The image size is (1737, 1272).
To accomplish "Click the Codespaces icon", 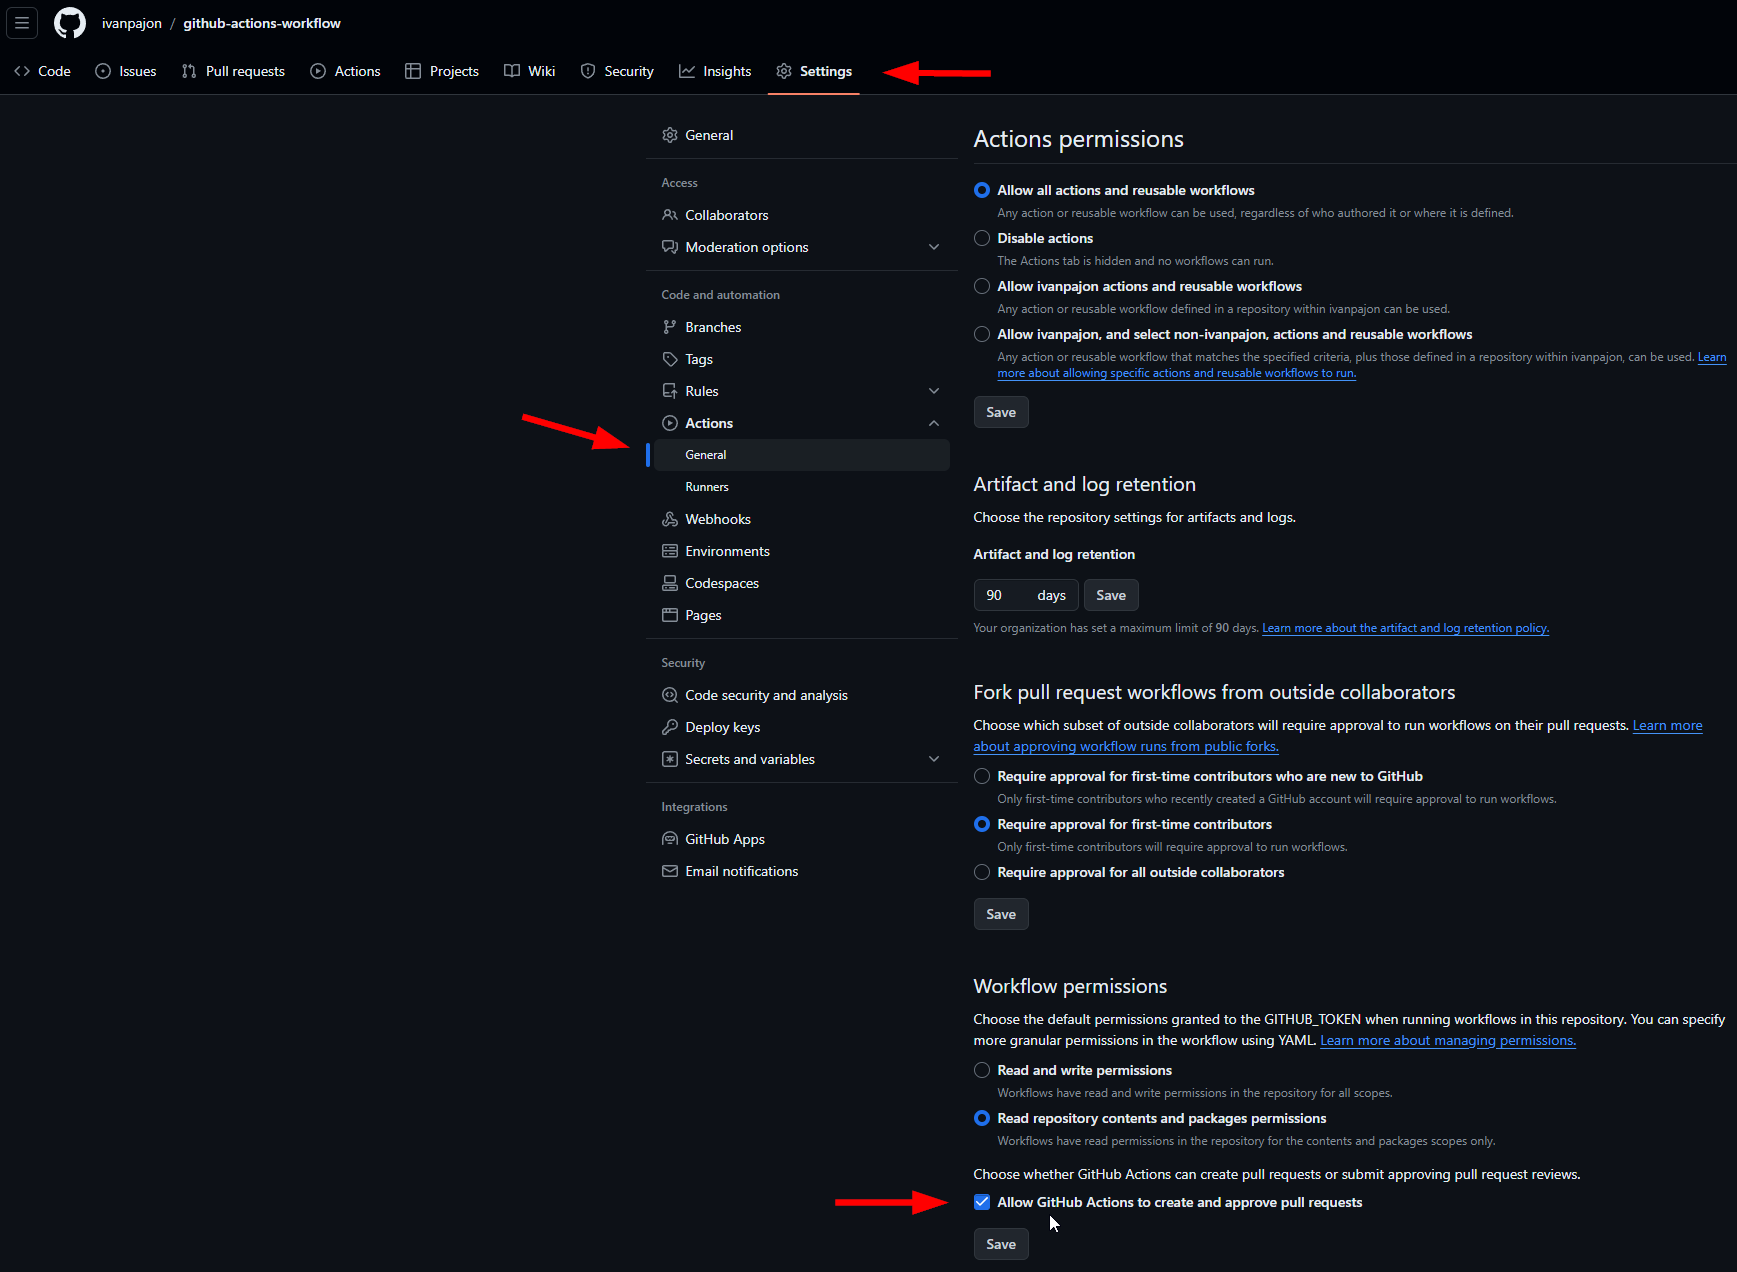I will (x=670, y=583).
